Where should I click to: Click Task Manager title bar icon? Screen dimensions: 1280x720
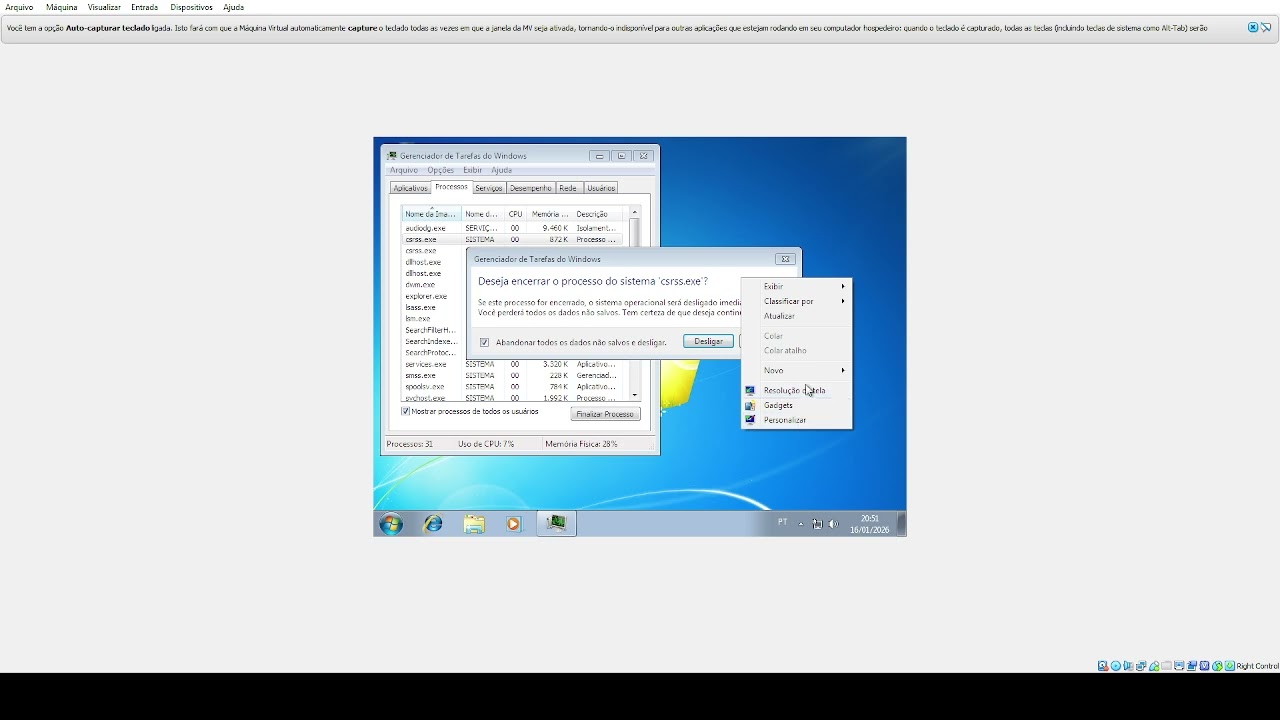(392, 155)
